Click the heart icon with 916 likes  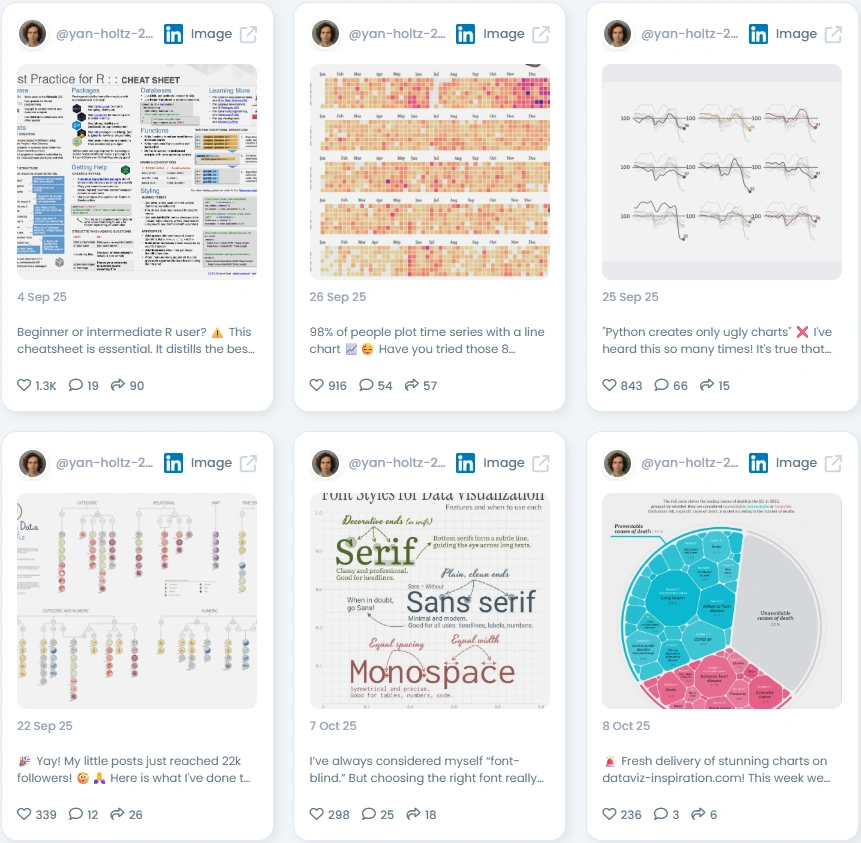[317, 385]
